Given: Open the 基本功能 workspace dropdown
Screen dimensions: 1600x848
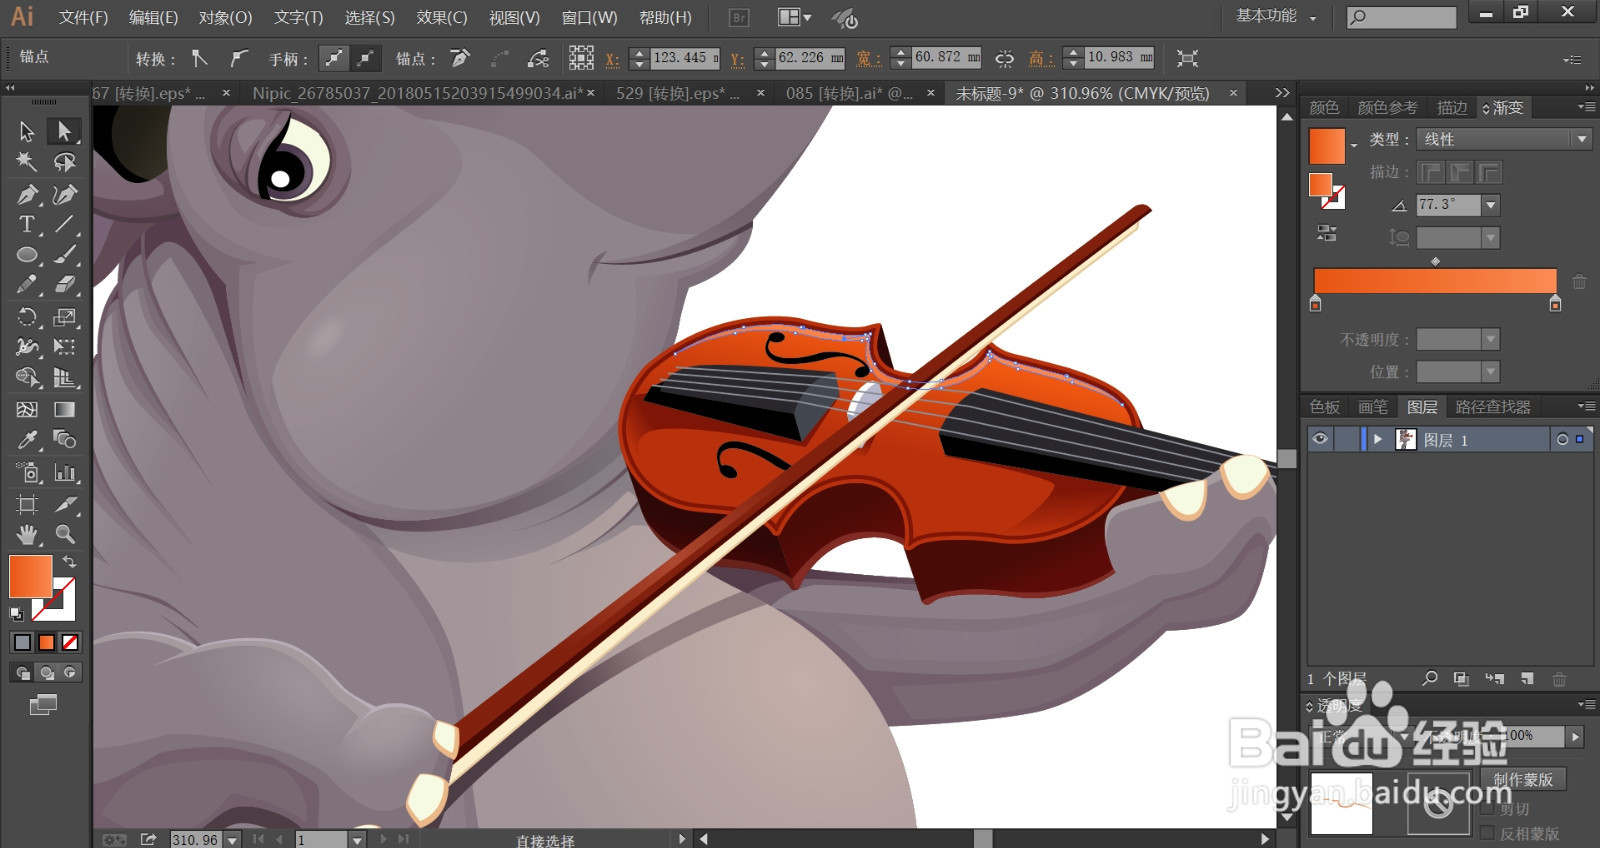Looking at the screenshot, I should coord(1276,16).
